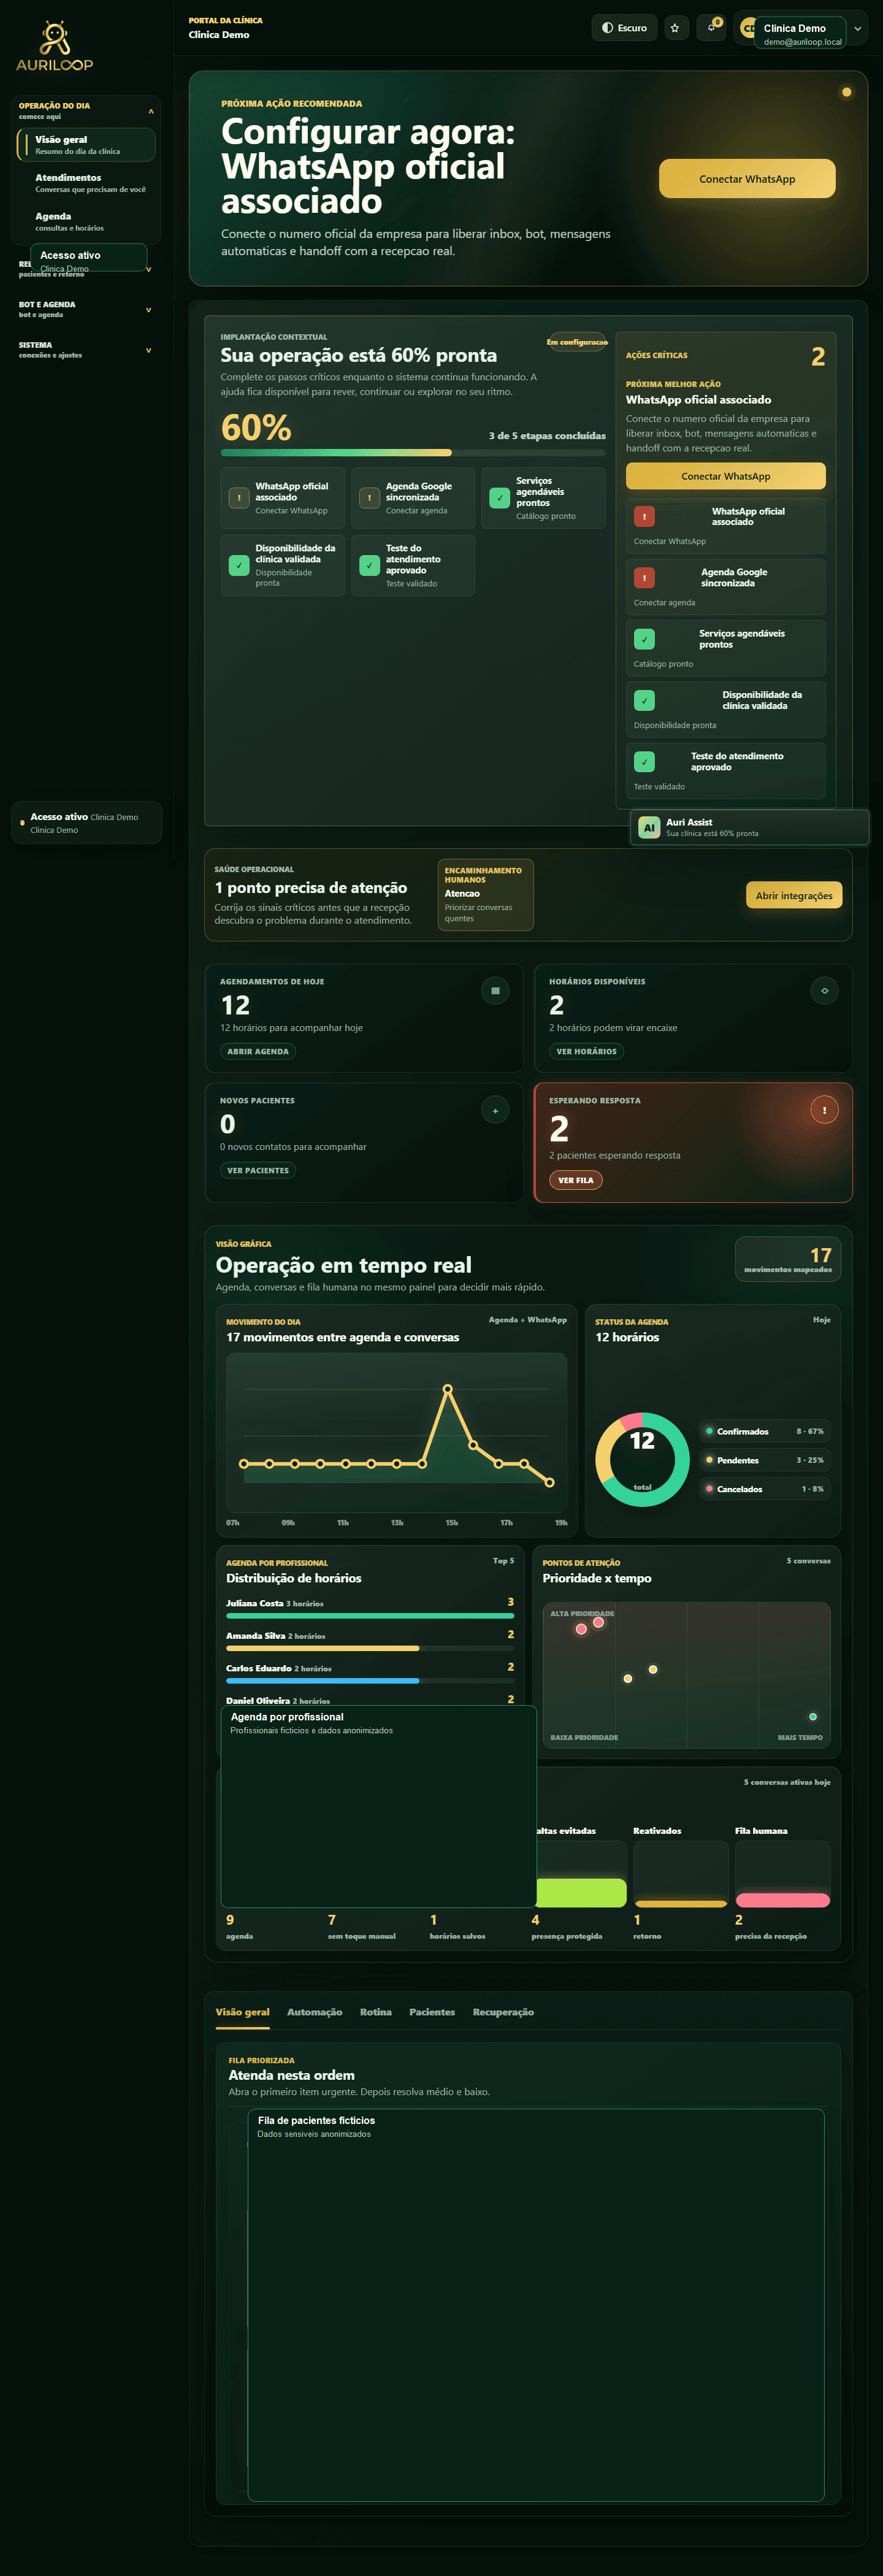The image size is (883, 2576).
Task: Click the star favorites icon
Action: coord(675,28)
